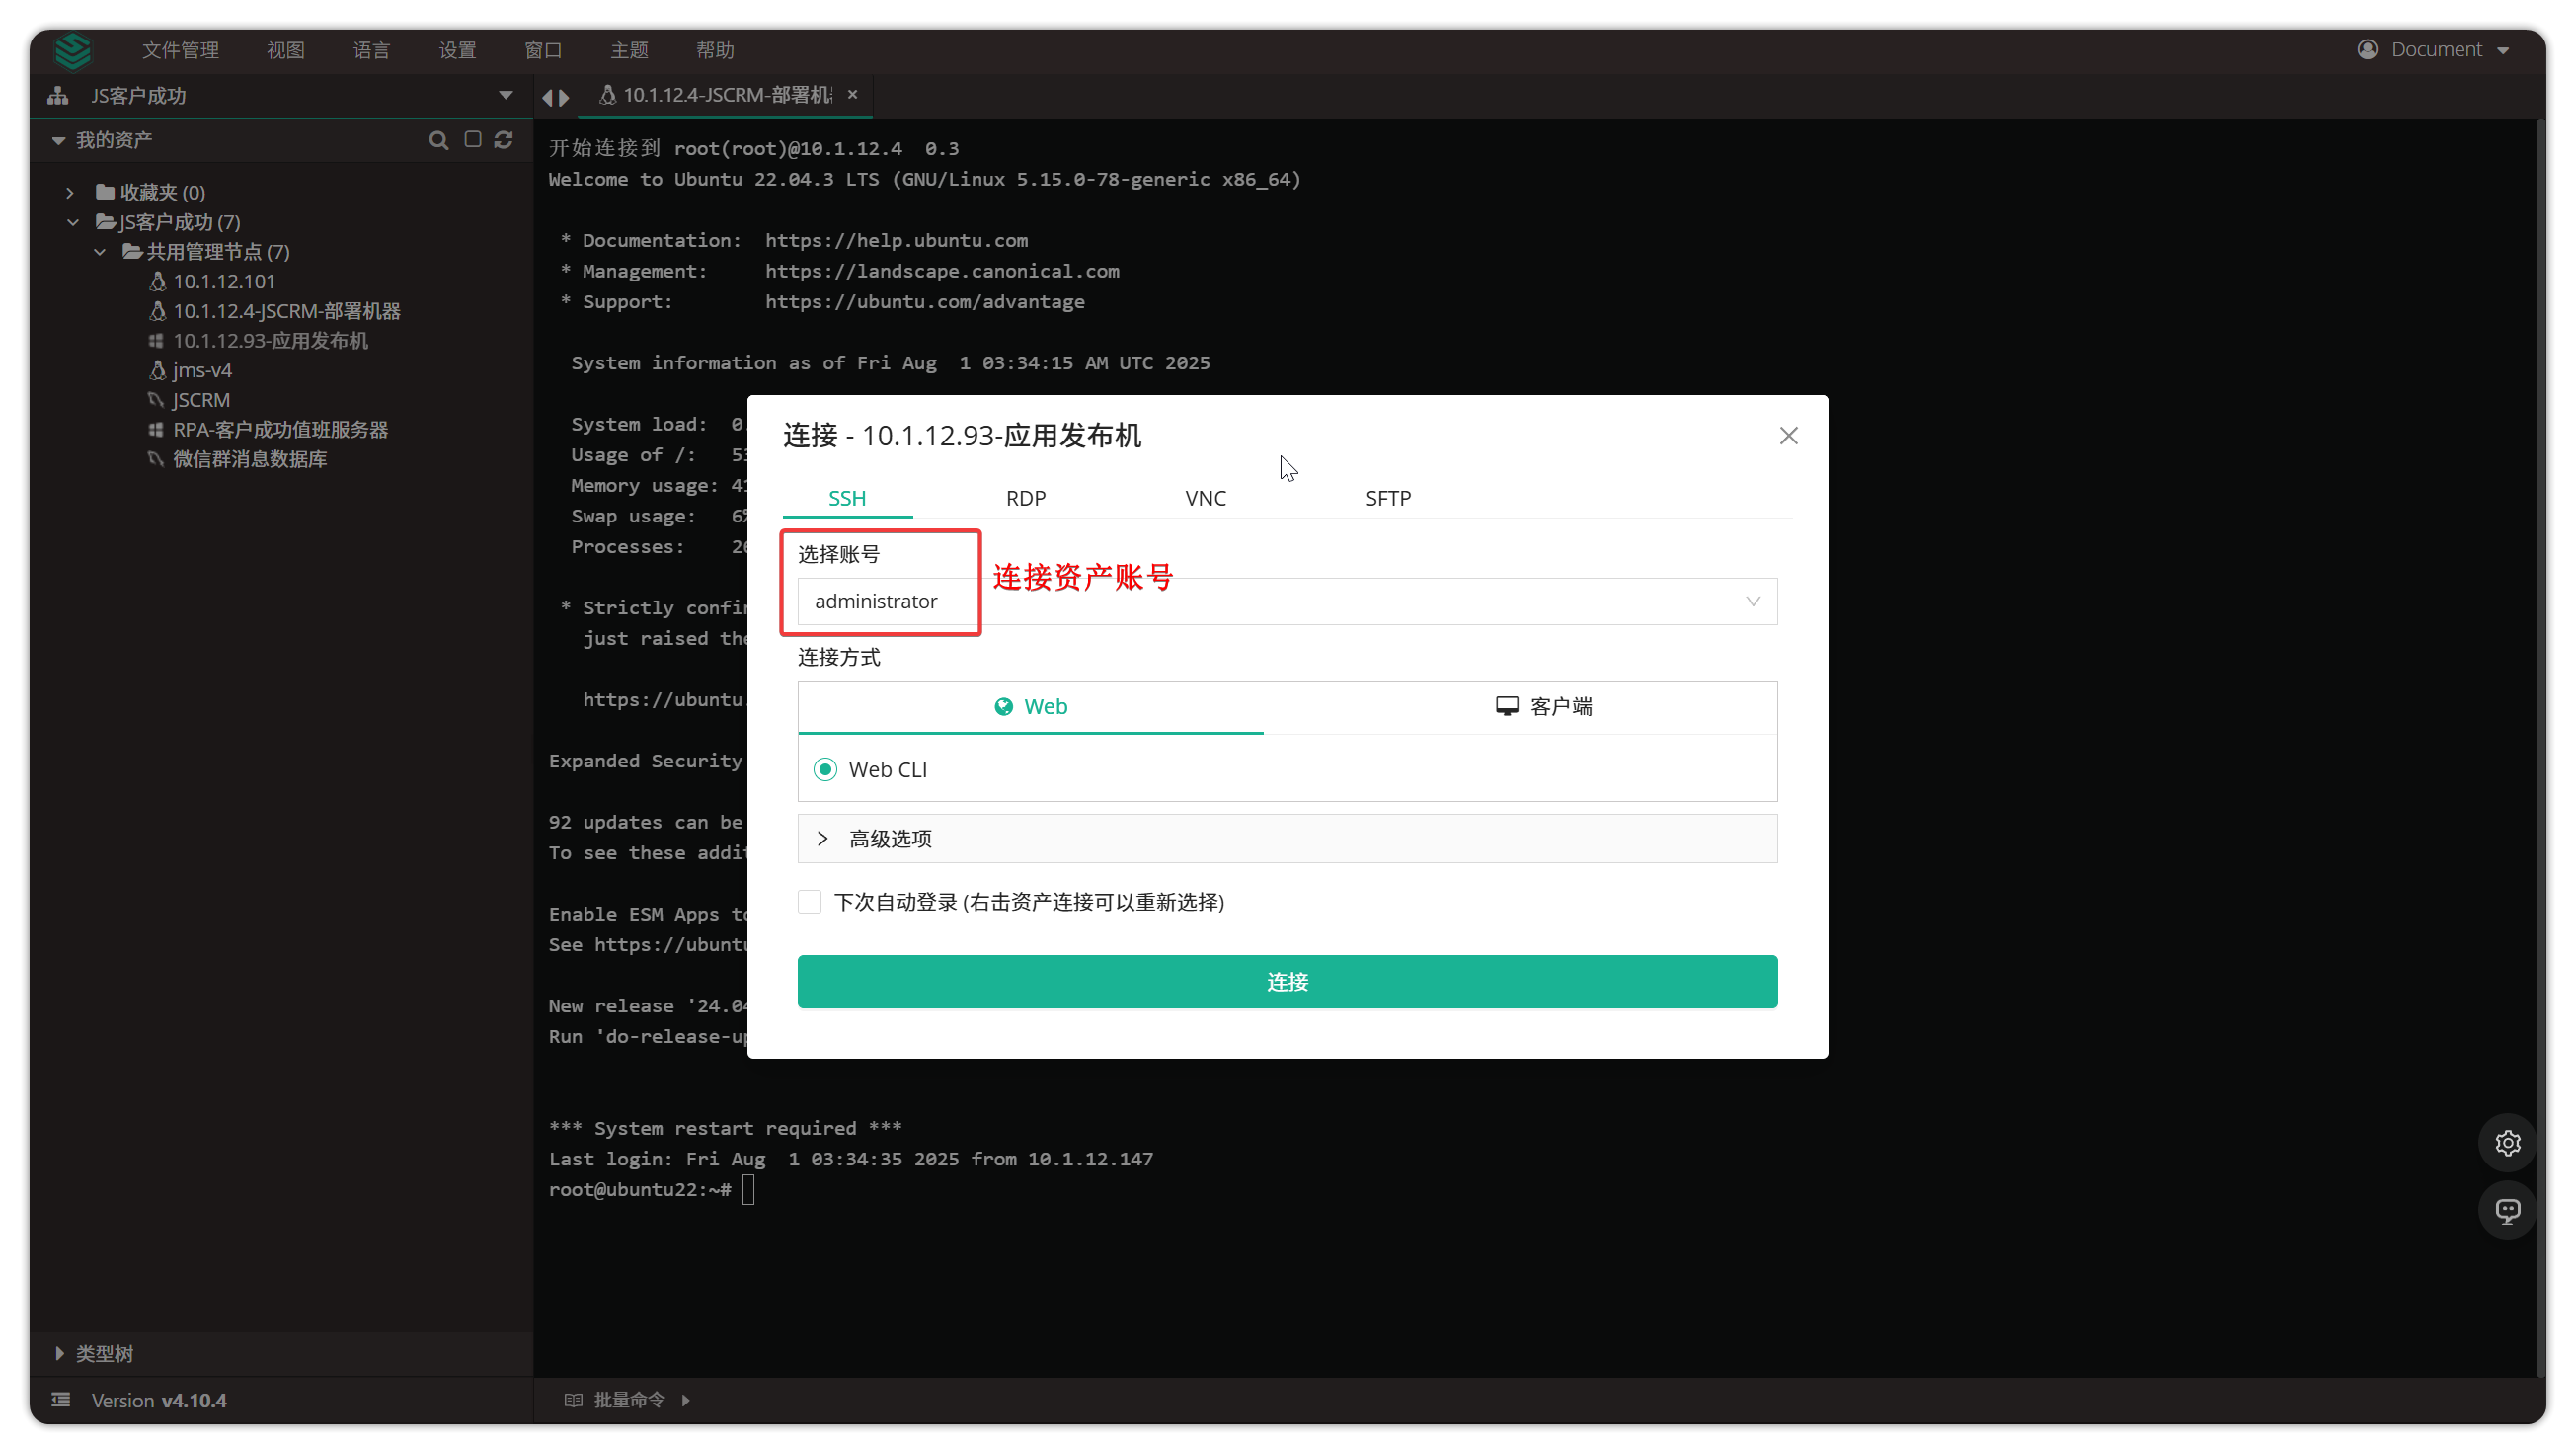Screen dimensions: 2576x1444
Task: Switch to the SFTP protocol tab
Action: pyautogui.click(x=1388, y=498)
